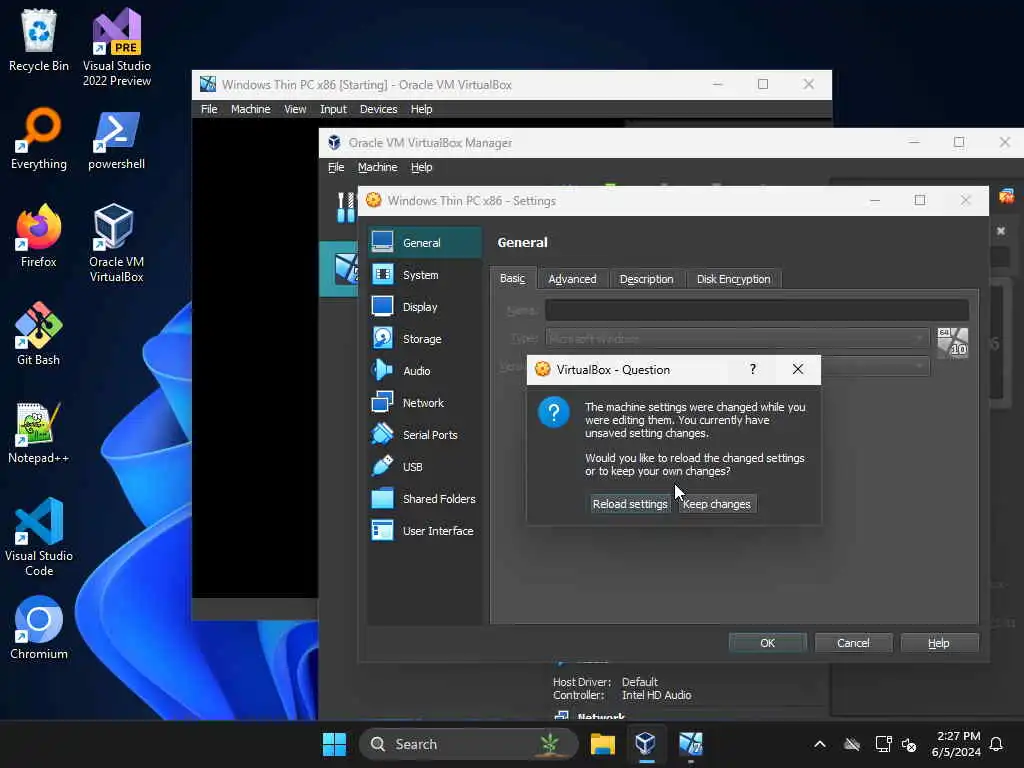Image resolution: width=1024 pixels, height=768 pixels.
Task: Open the Type dropdown showing Microsoft Windows
Action: 737,338
